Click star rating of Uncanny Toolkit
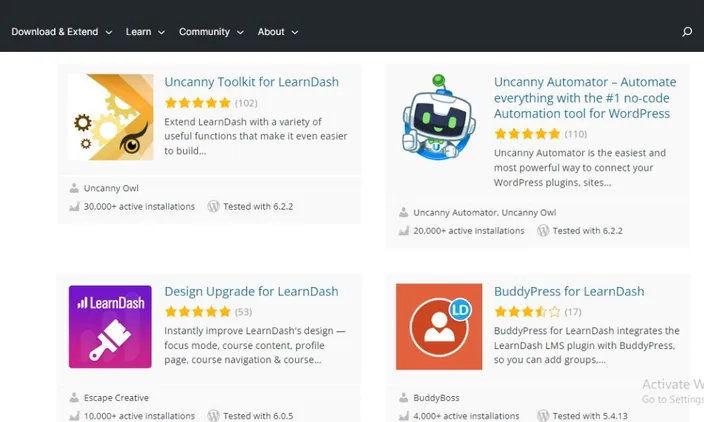The height and width of the screenshot is (422, 704). pyautogui.click(x=198, y=103)
